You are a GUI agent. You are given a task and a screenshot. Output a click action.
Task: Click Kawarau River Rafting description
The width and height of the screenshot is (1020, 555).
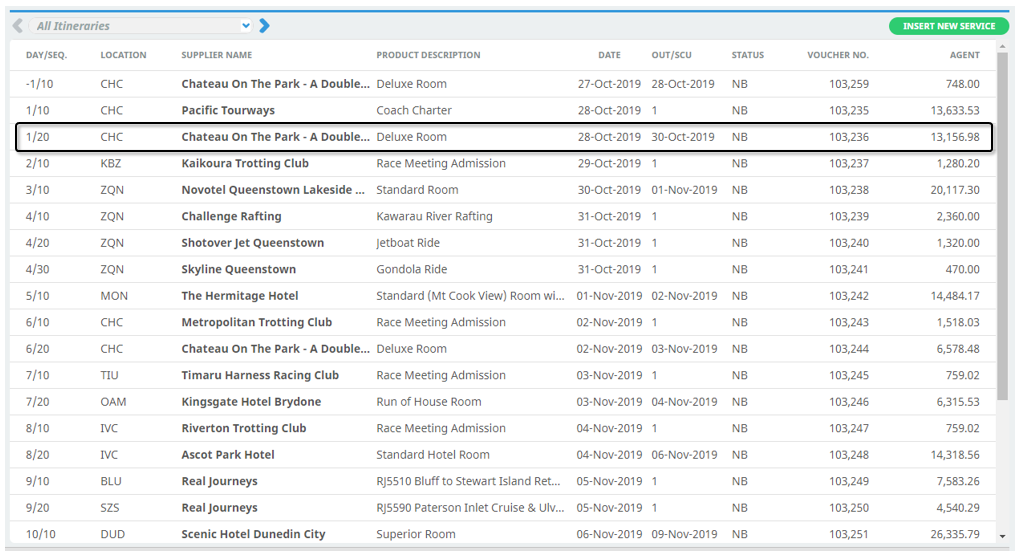[435, 216]
